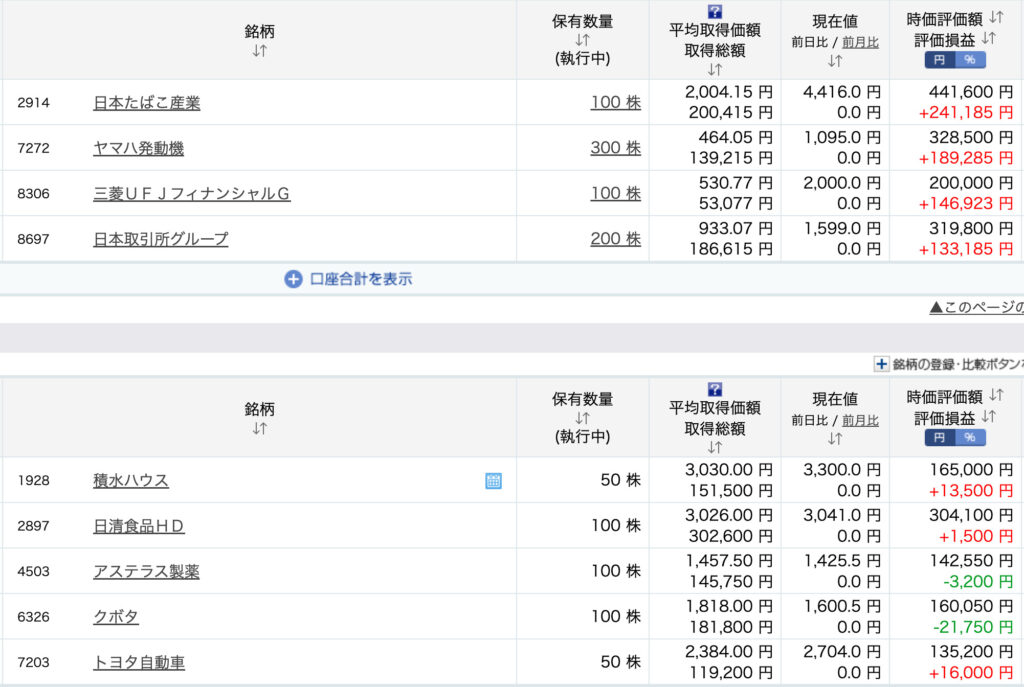Click the +189,285 円 profit value
This screenshot has width=1024, height=687.
[966, 158]
